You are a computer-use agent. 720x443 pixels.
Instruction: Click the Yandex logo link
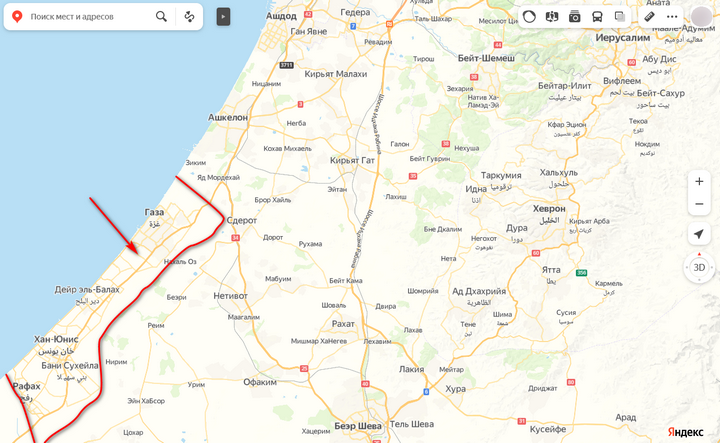[x=685, y=432]
